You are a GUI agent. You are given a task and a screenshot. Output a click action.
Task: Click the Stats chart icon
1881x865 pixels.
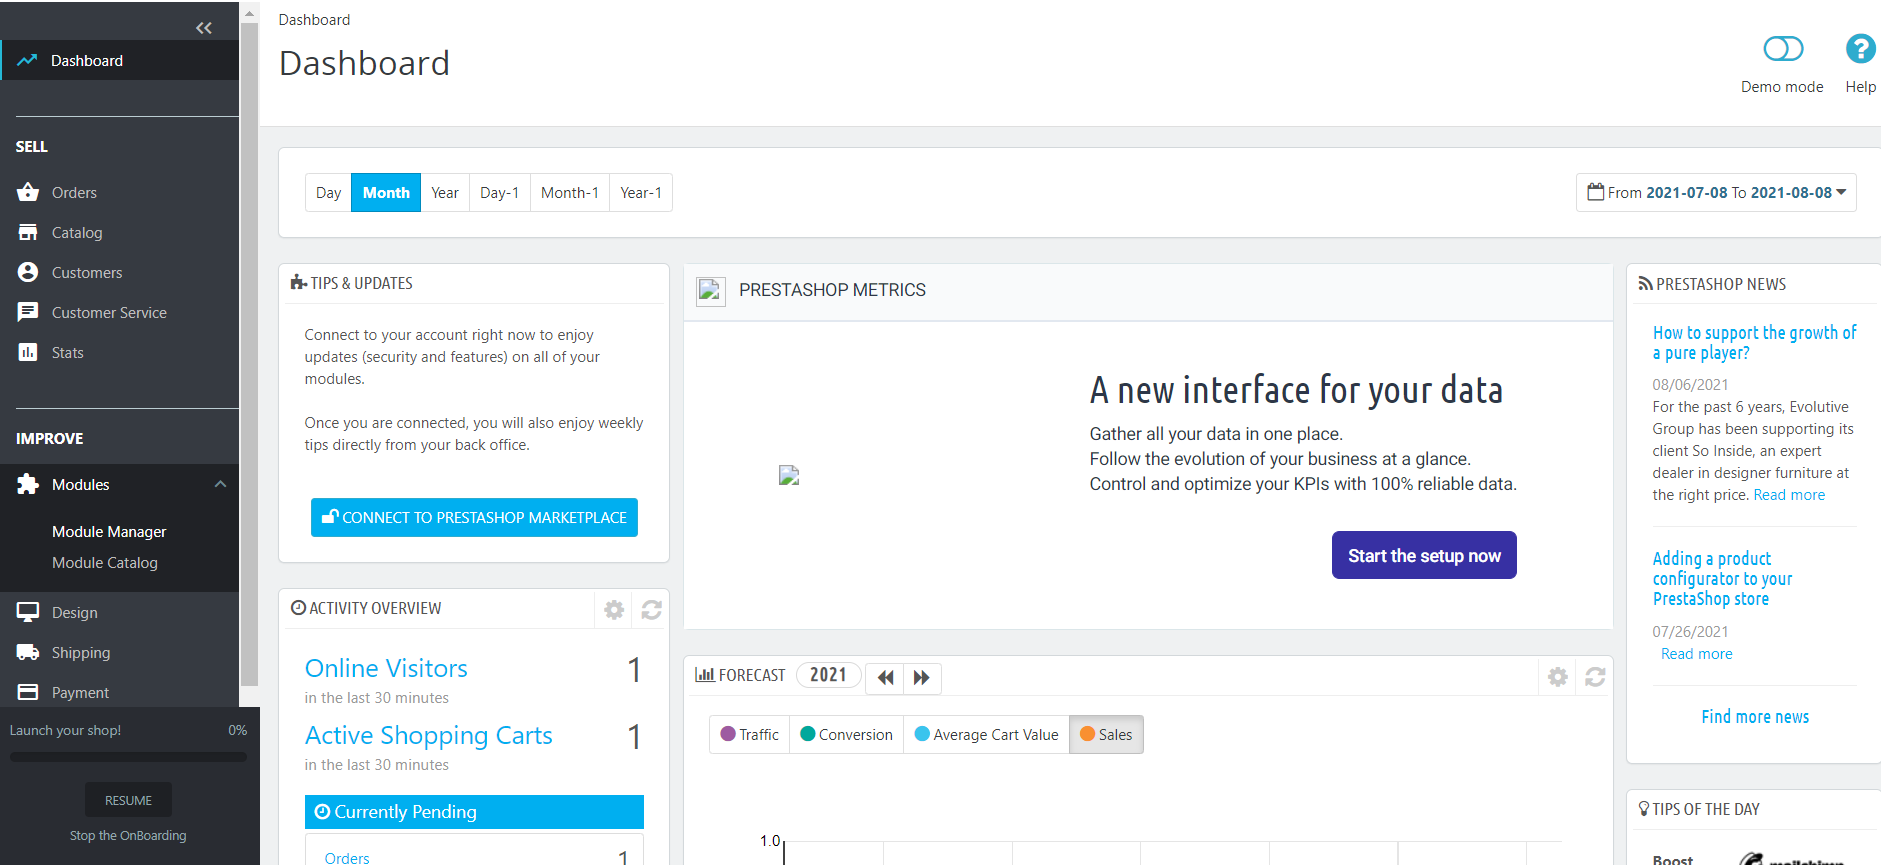point(28,352)
